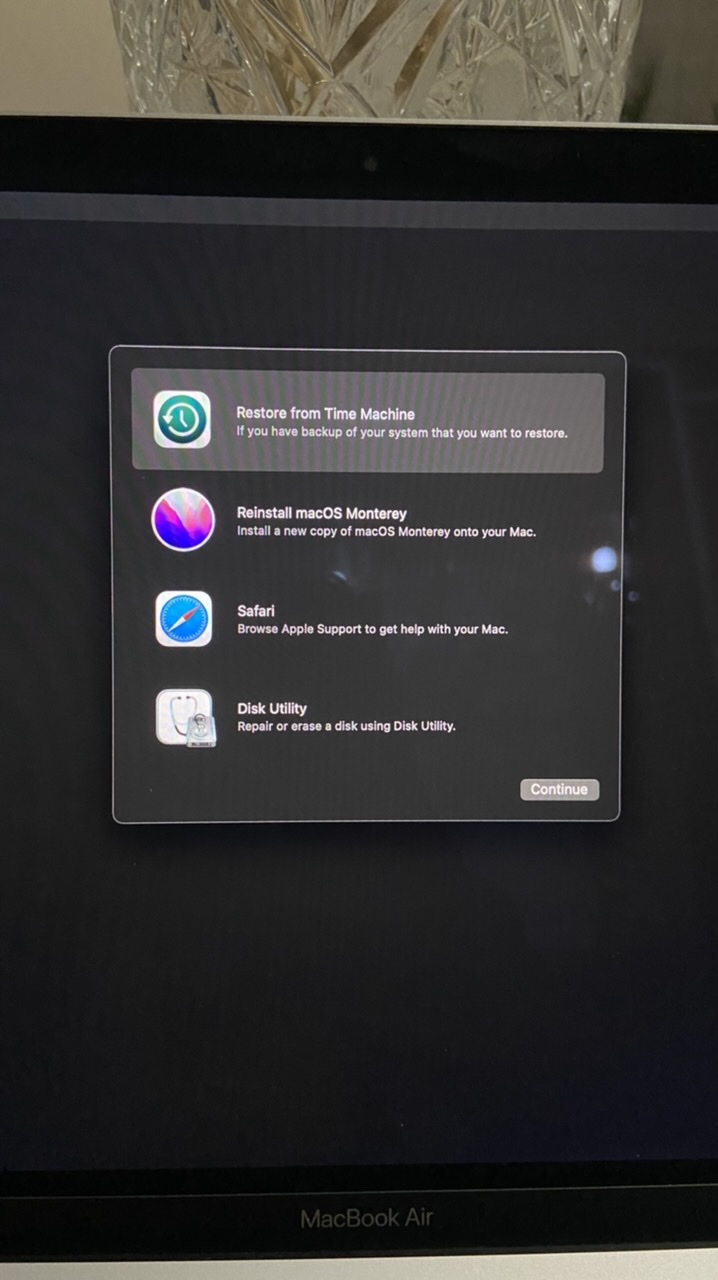This screenshot has width=718, height=1280.
Task: Choose the "Disk Utility" option title
Action: coord(272,708)
